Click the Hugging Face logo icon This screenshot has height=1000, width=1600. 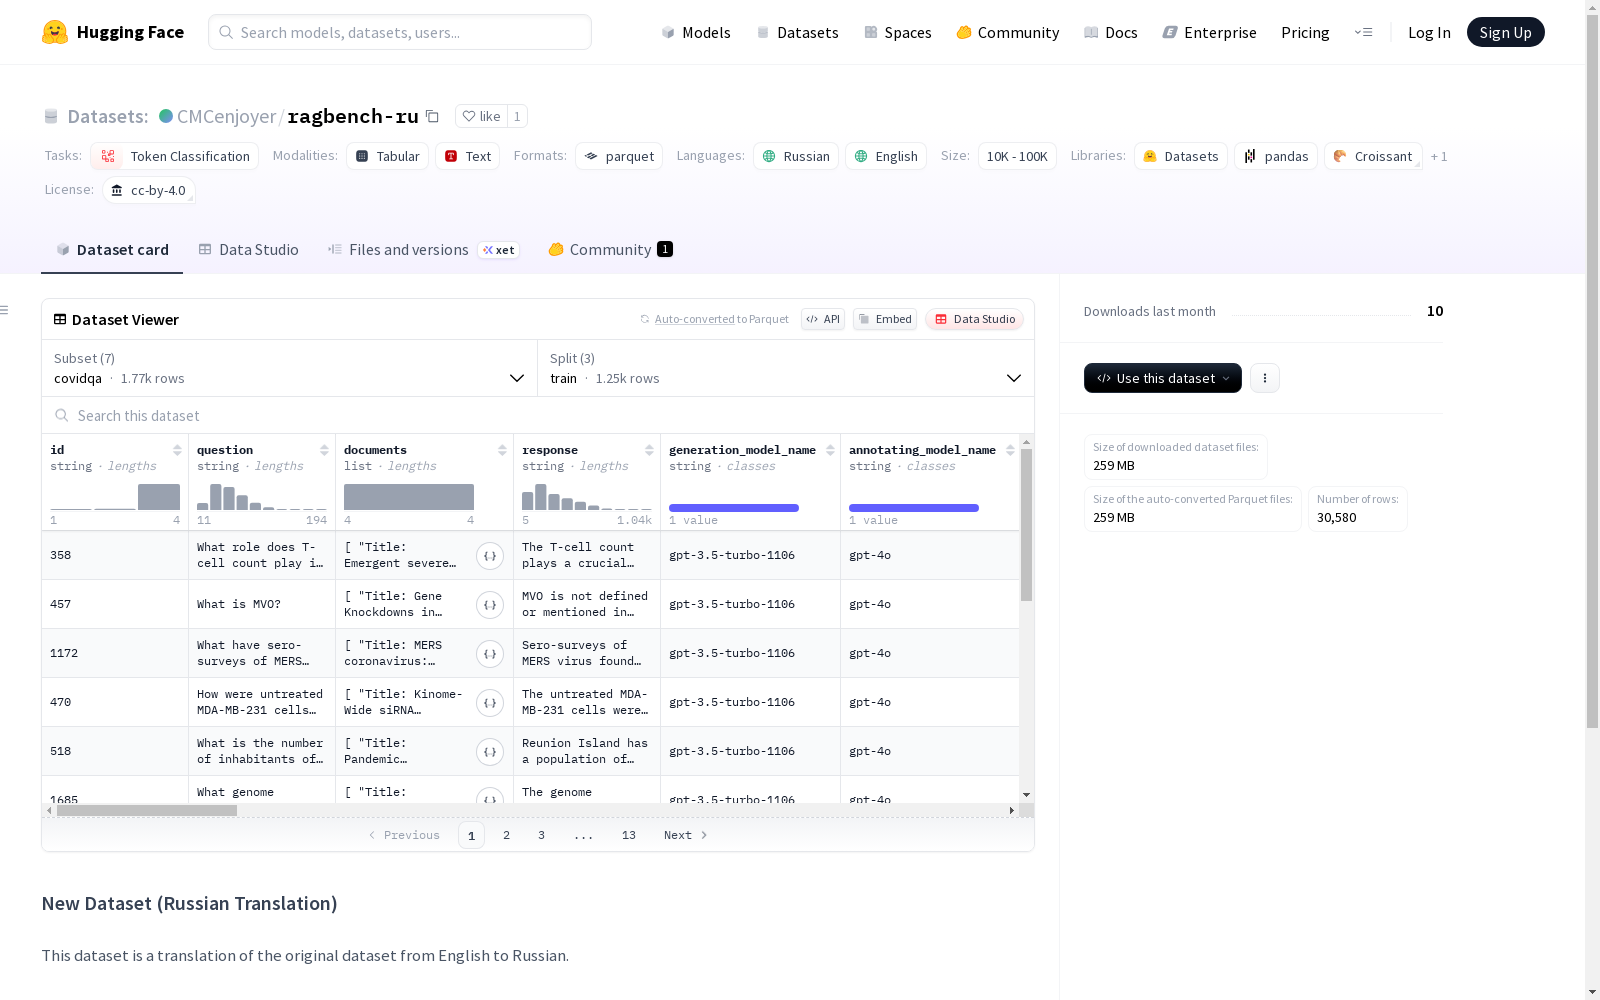point(55,32)
